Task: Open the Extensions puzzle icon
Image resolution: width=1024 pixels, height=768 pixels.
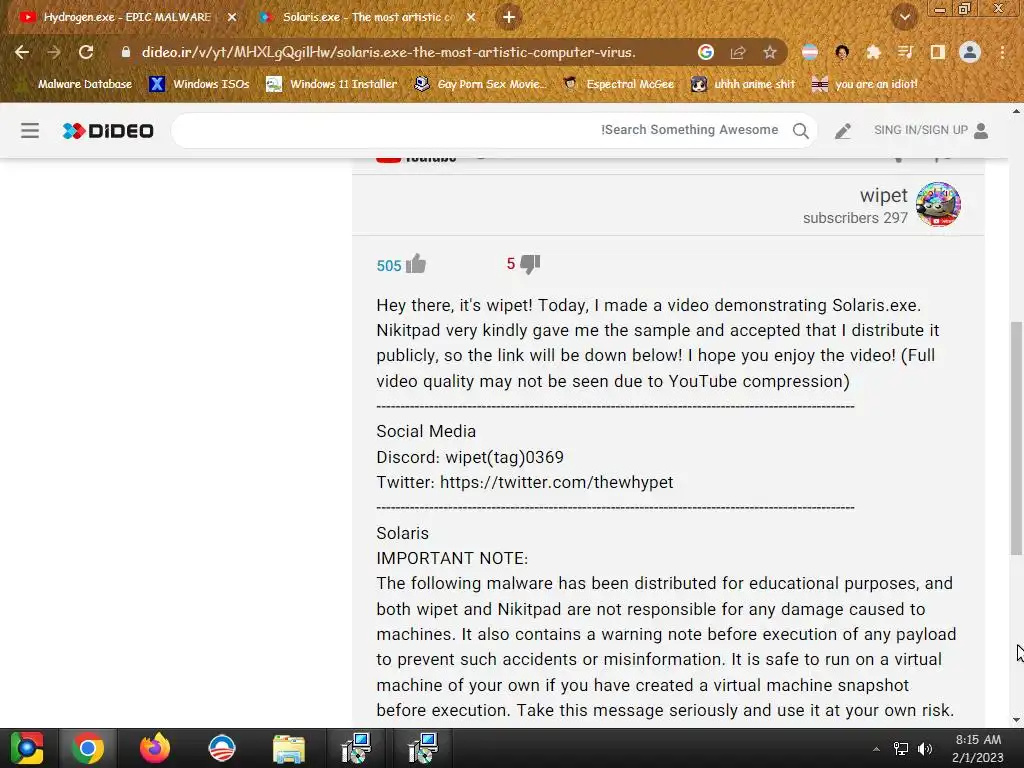Action: point(873,52)
